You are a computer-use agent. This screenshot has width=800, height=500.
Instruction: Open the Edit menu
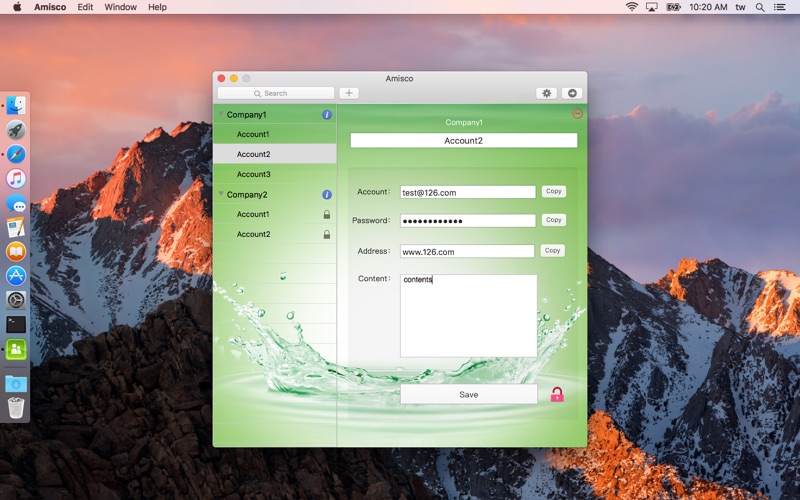(85, 7)
